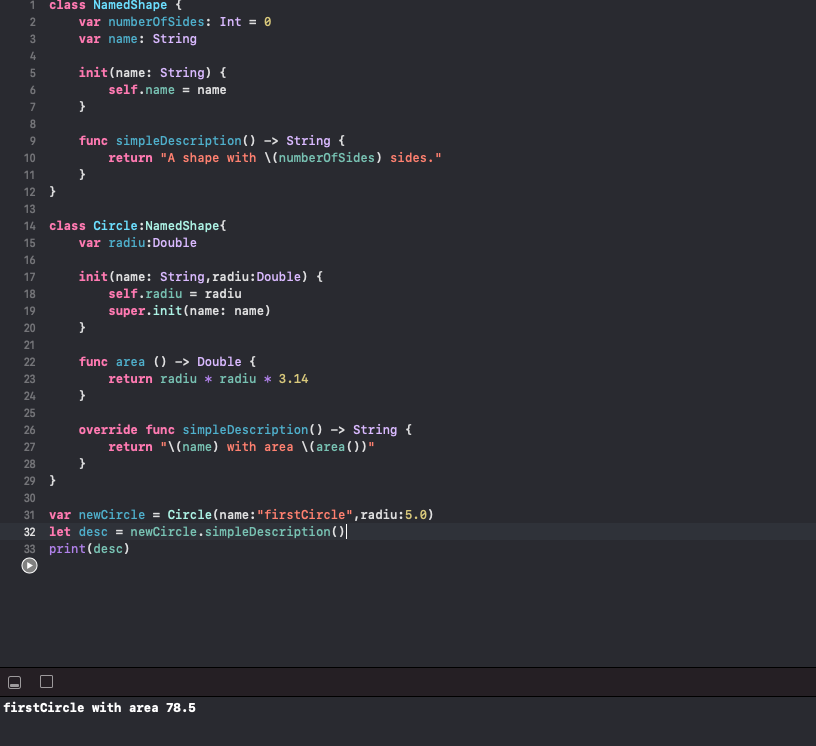Click 'self.name = name' statement
The image size is (816, 746).
pyautogui.click(x=168, y=90)
